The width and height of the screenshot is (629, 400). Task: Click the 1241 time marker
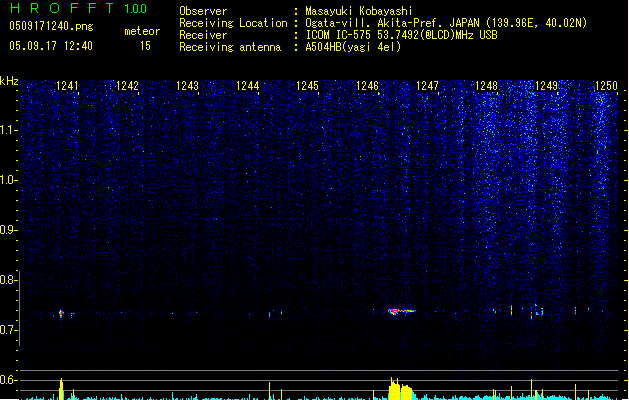point(67,86)
